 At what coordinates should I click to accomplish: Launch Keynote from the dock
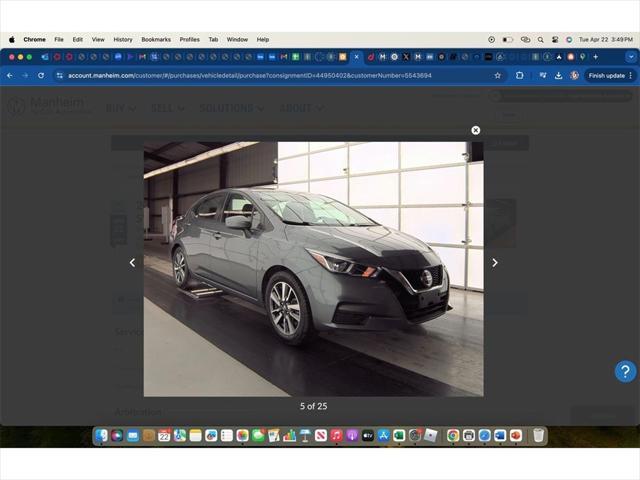(305, 436)
